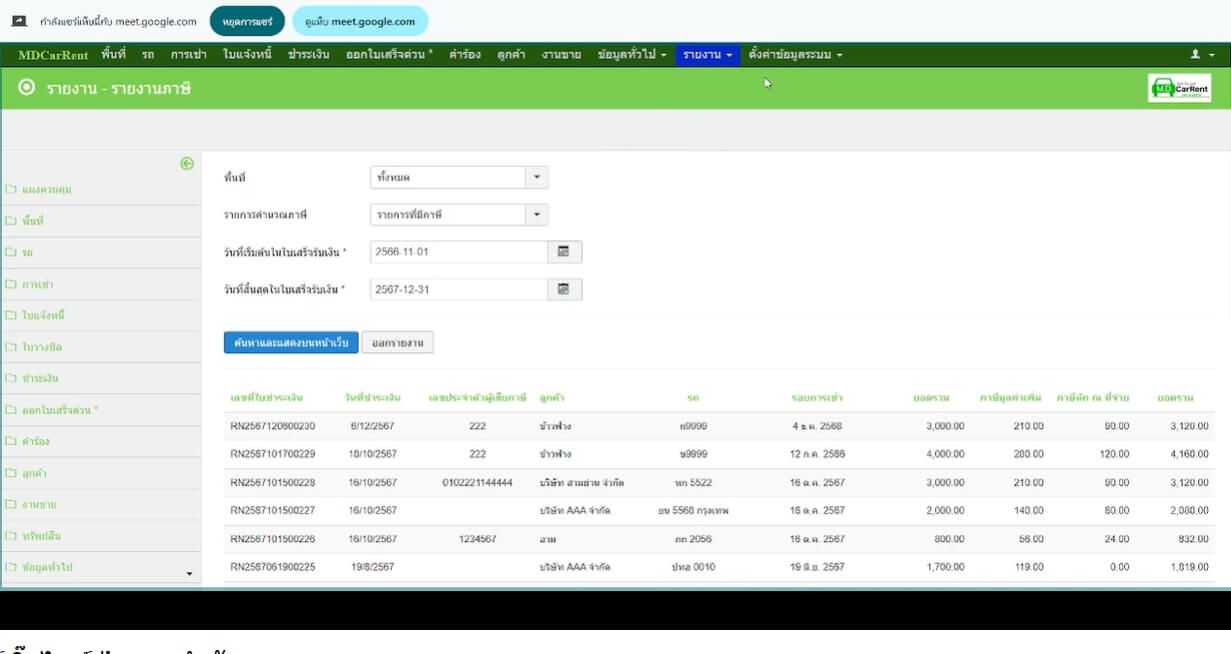Open ลูกค้า in top navigation bar
This screenshot has width=1231, height=654.
[x=512, y=55]
